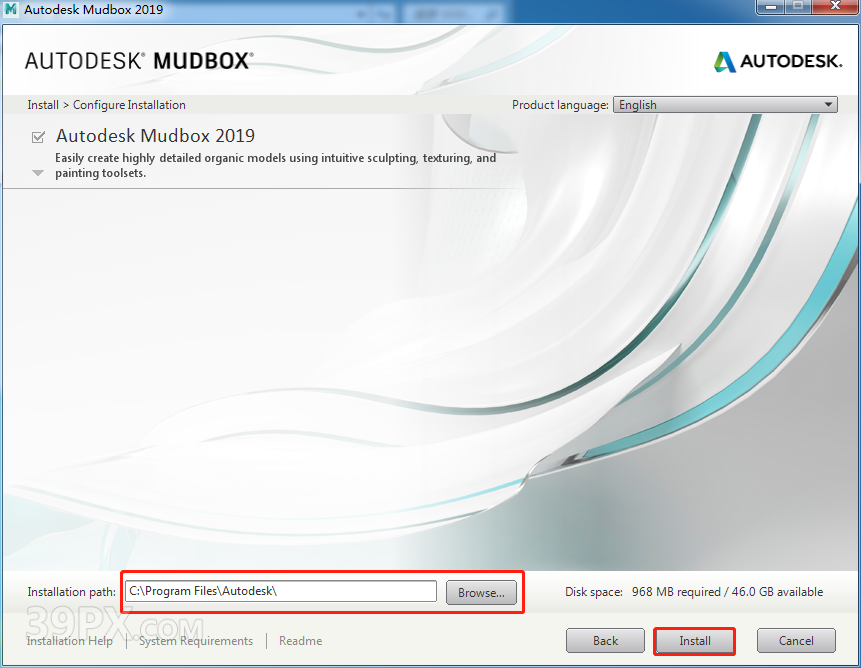Uncheck the Autodesk Mudbox 2019 checkbox
Viewport: 861px width, 668px height.
click(x=38, y=137)
